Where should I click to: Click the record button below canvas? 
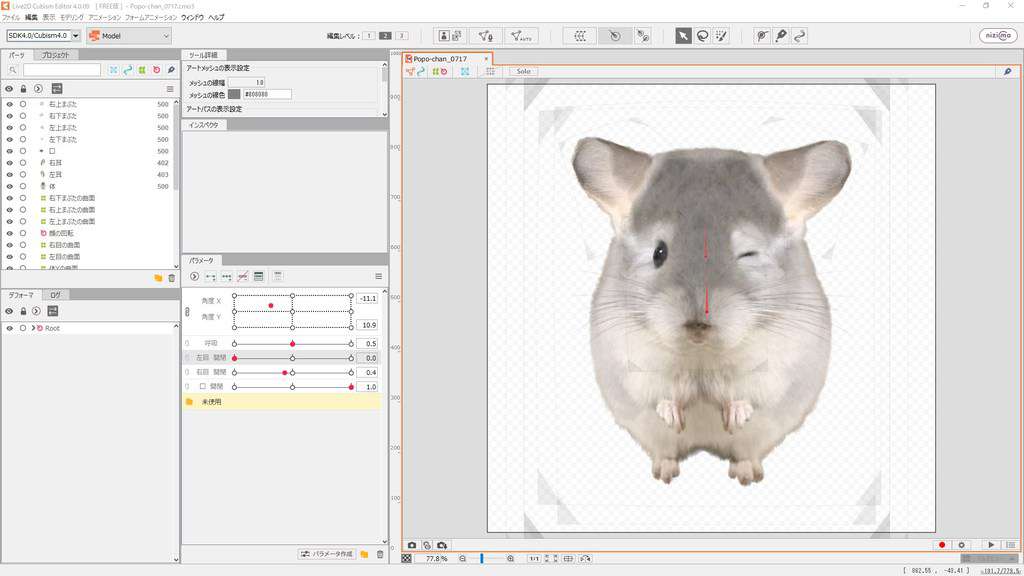tap(942, 545)
